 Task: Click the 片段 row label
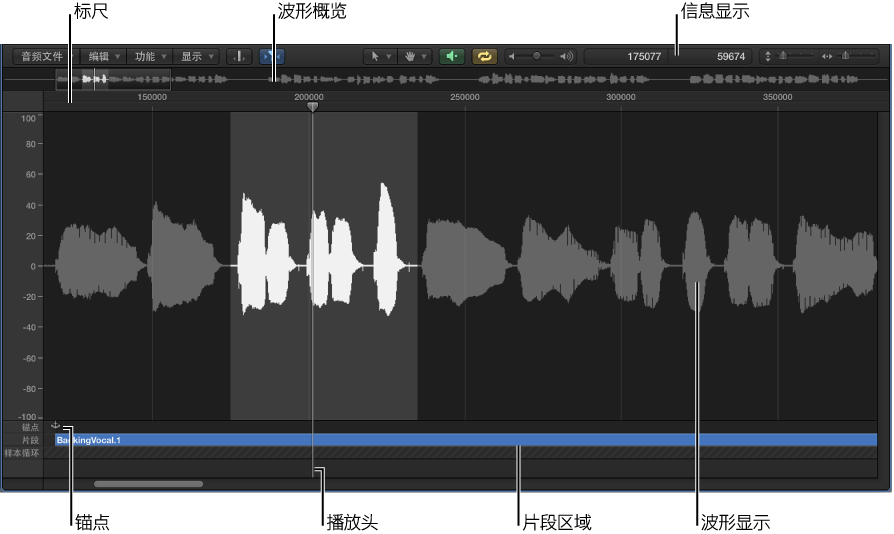click(x=31, y=441)
